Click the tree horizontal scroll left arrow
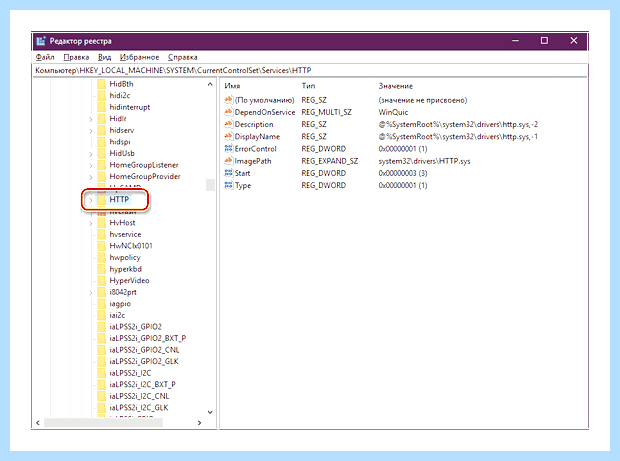 38,423
